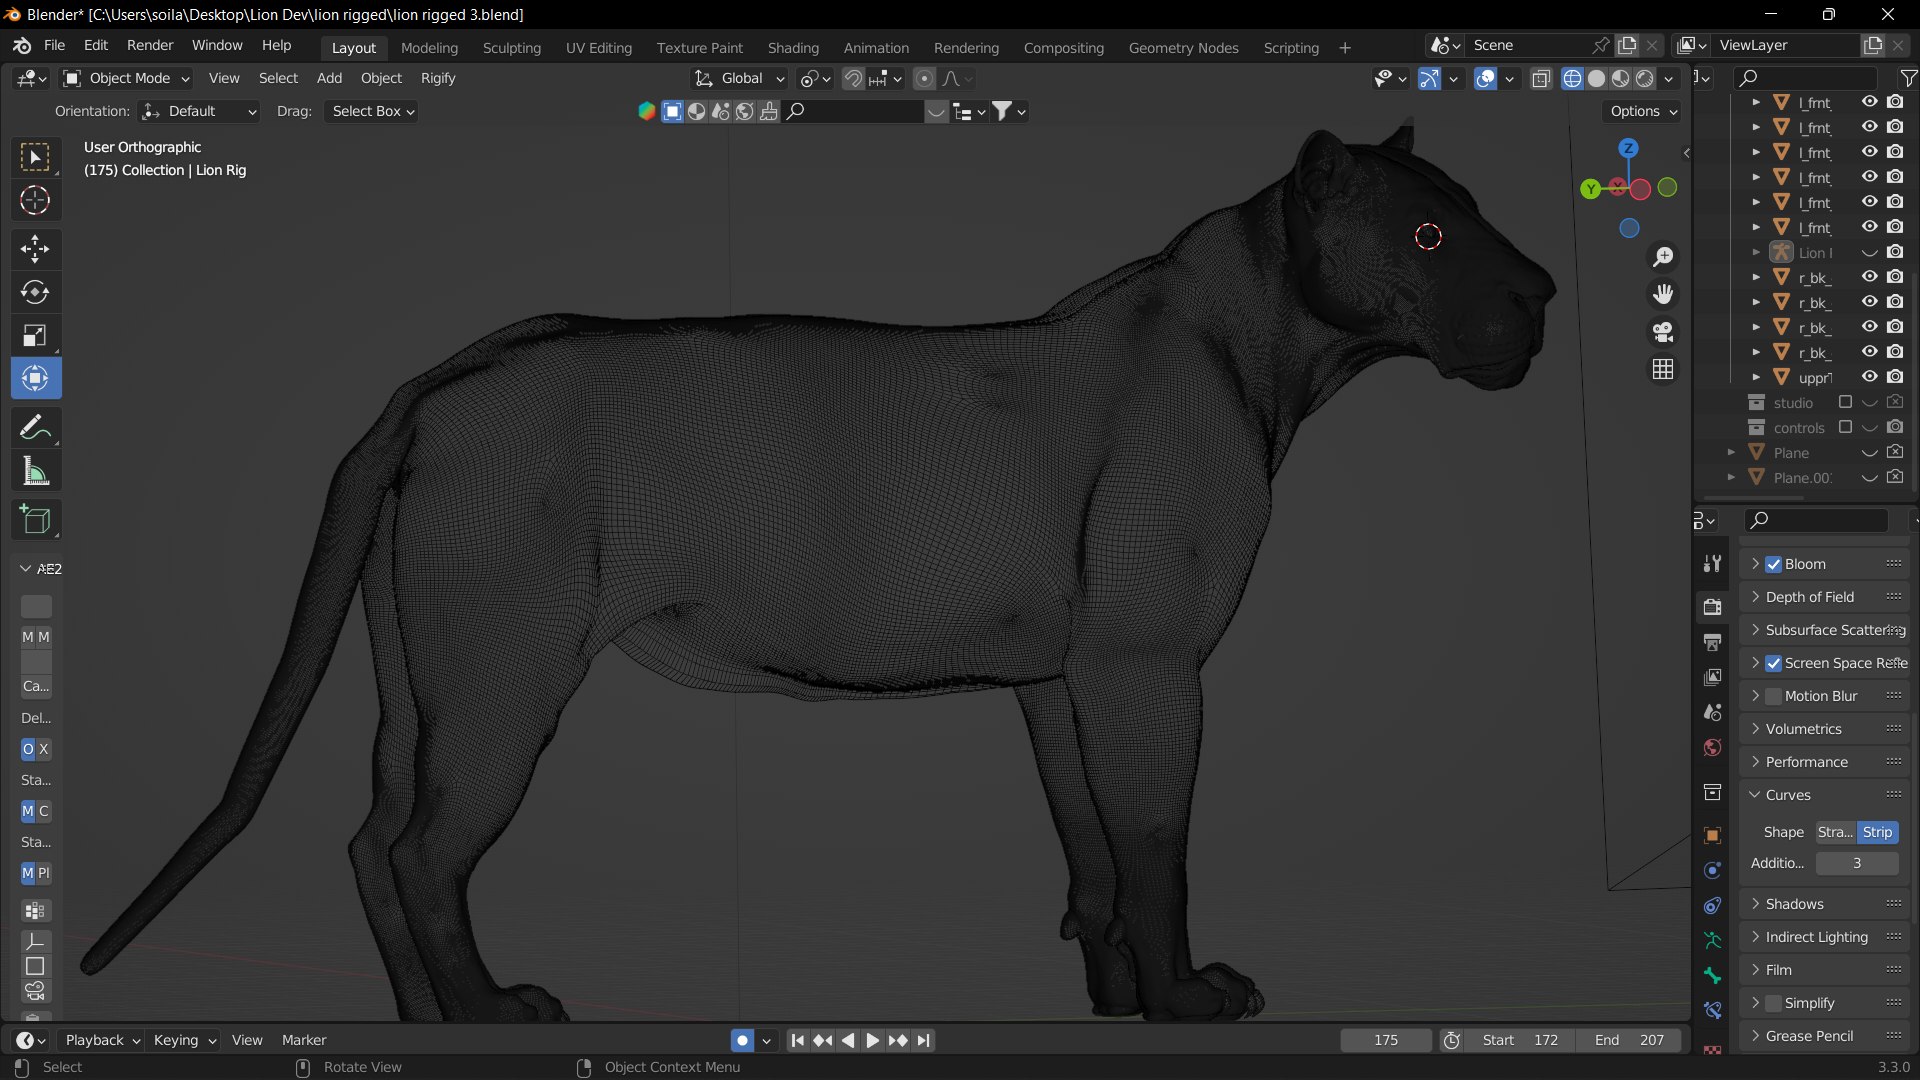Open the Render properties tab icon
Screen dimensions: 1920x1080
click(x=1712, y=607)
